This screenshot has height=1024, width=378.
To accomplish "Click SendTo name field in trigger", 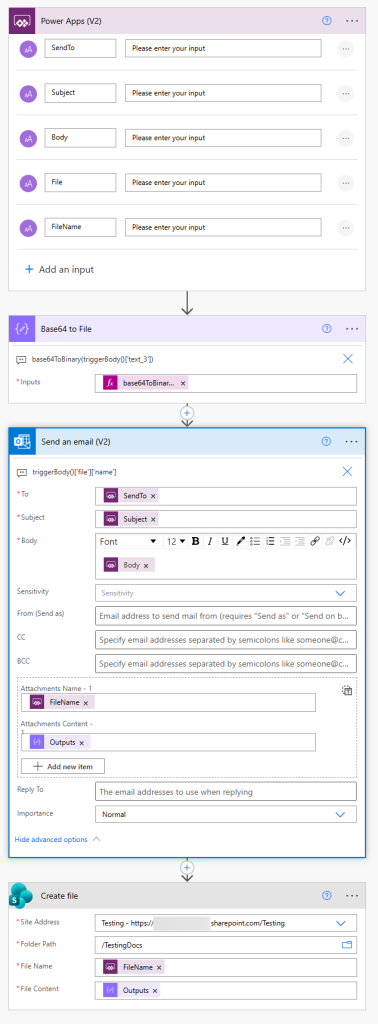I will tap(80, 48).
